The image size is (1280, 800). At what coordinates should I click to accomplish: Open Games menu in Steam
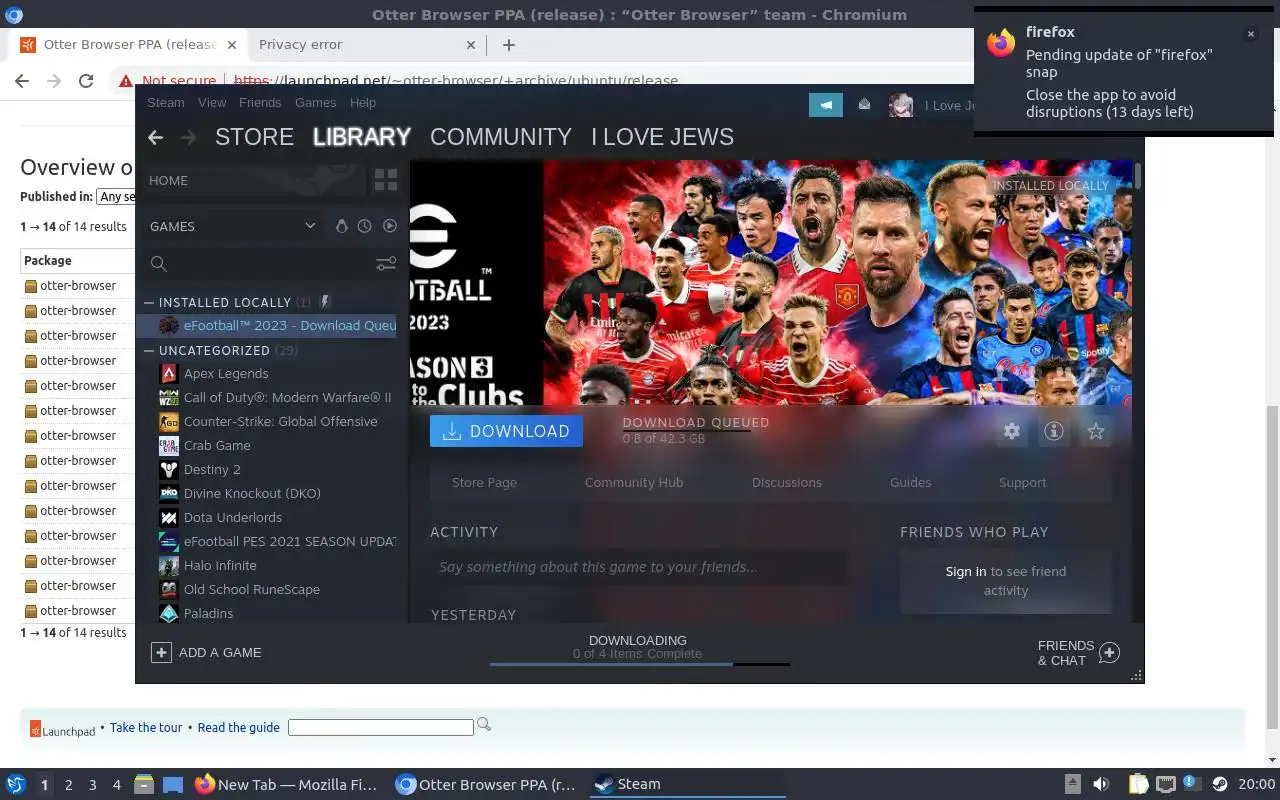coord(315,102)
